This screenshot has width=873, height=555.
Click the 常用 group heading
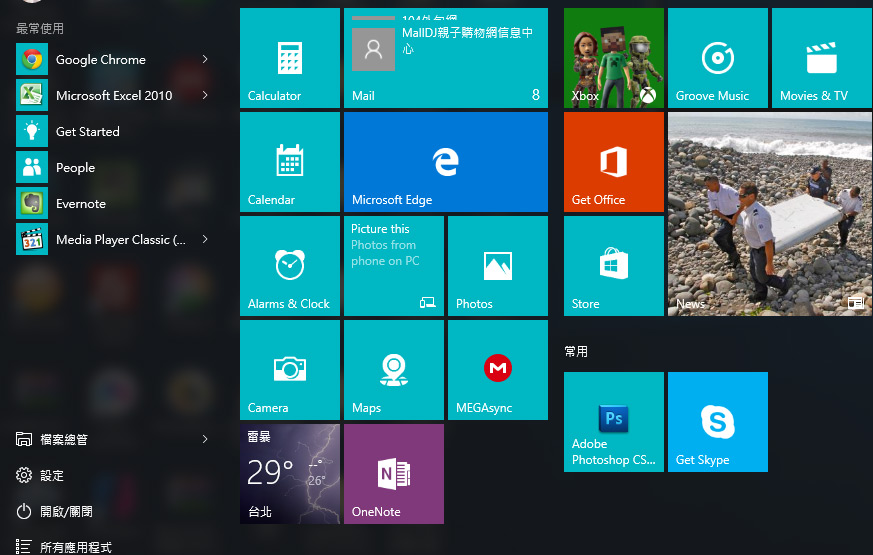(x=576, y=351)
